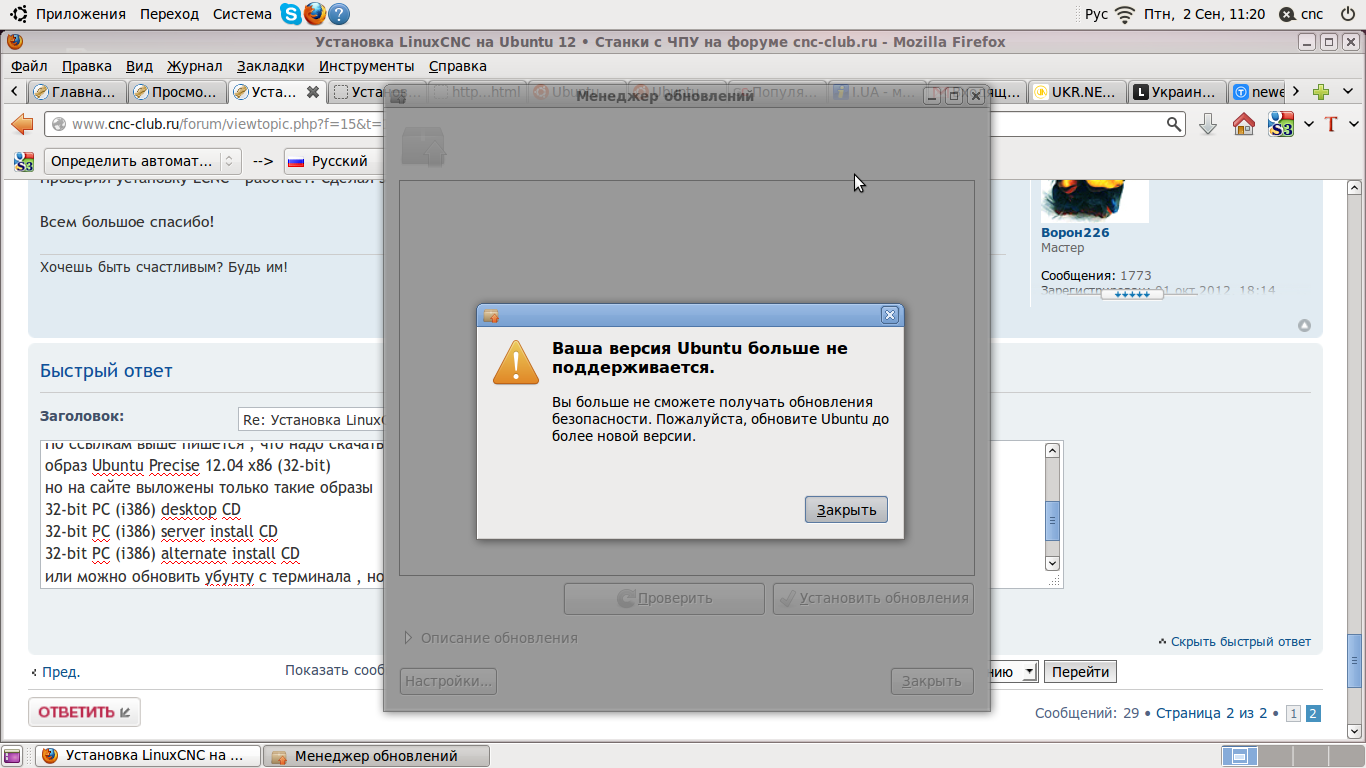Go to Firefox home page icon
This screenshot has width=1366, height=768.
[1244, 124]
